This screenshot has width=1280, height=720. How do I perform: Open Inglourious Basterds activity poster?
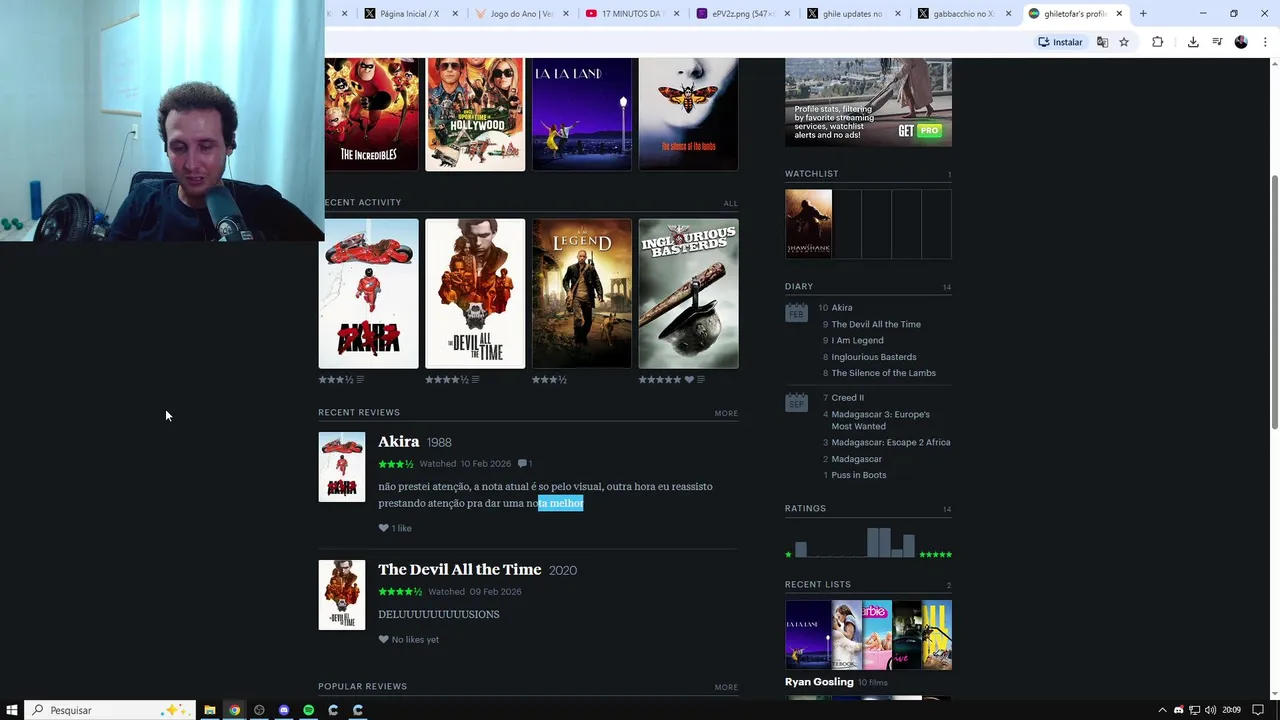(x=689, y=294)
